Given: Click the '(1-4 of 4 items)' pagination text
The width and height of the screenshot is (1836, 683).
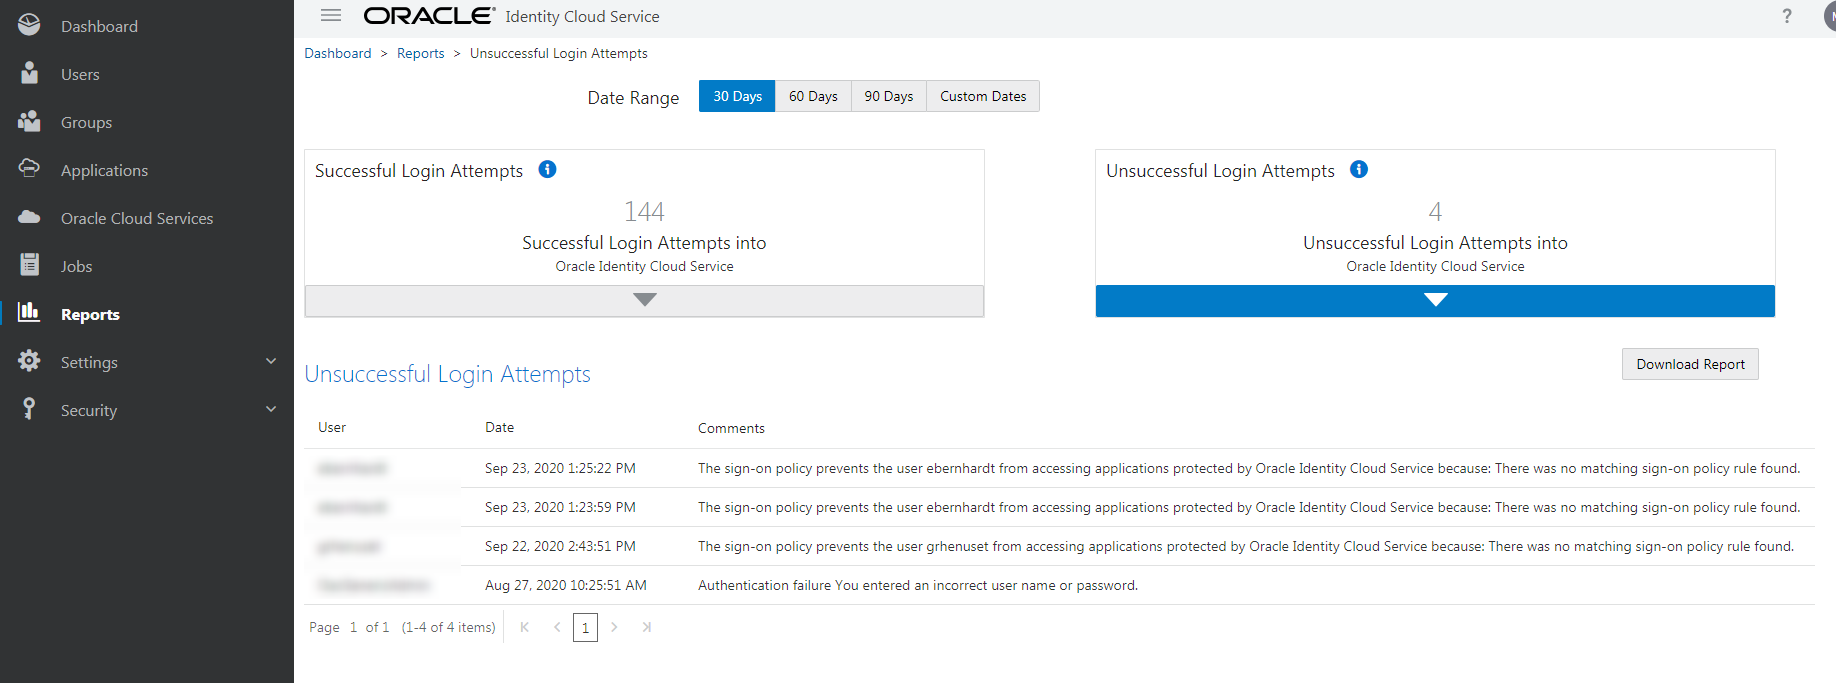Looking at the screenshot, I should tap(448, 627).
